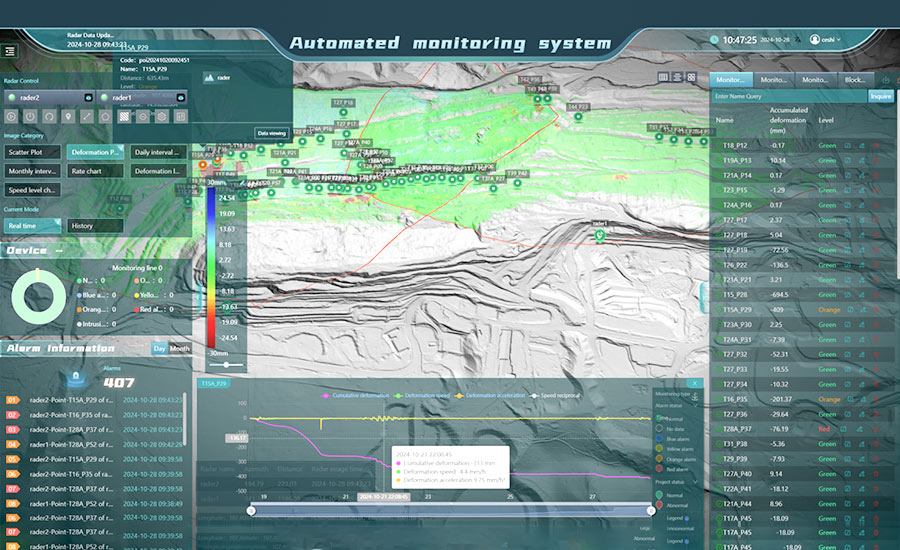Click the Data viewing button
The image size is (900, 550).
coord(271,133)
